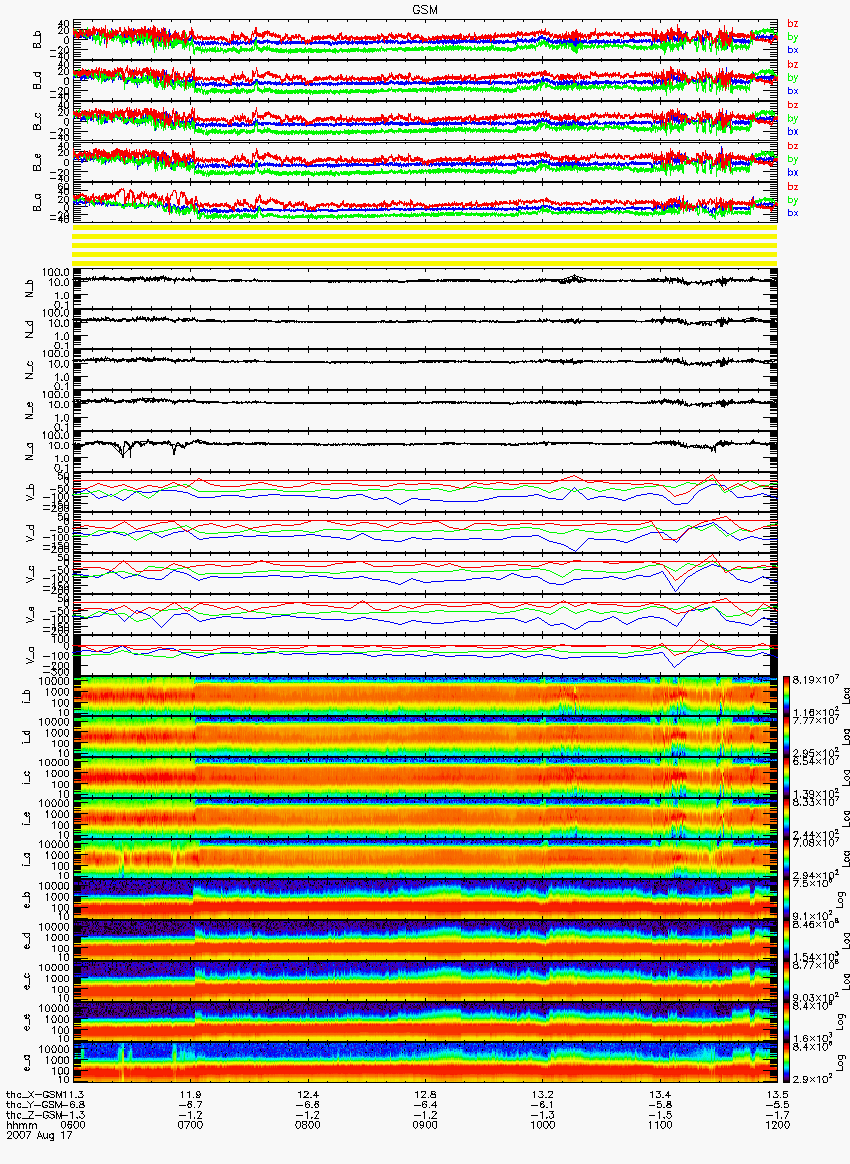
Task: Click the bz legend of the B_b panel
Action: click(792, 24)
